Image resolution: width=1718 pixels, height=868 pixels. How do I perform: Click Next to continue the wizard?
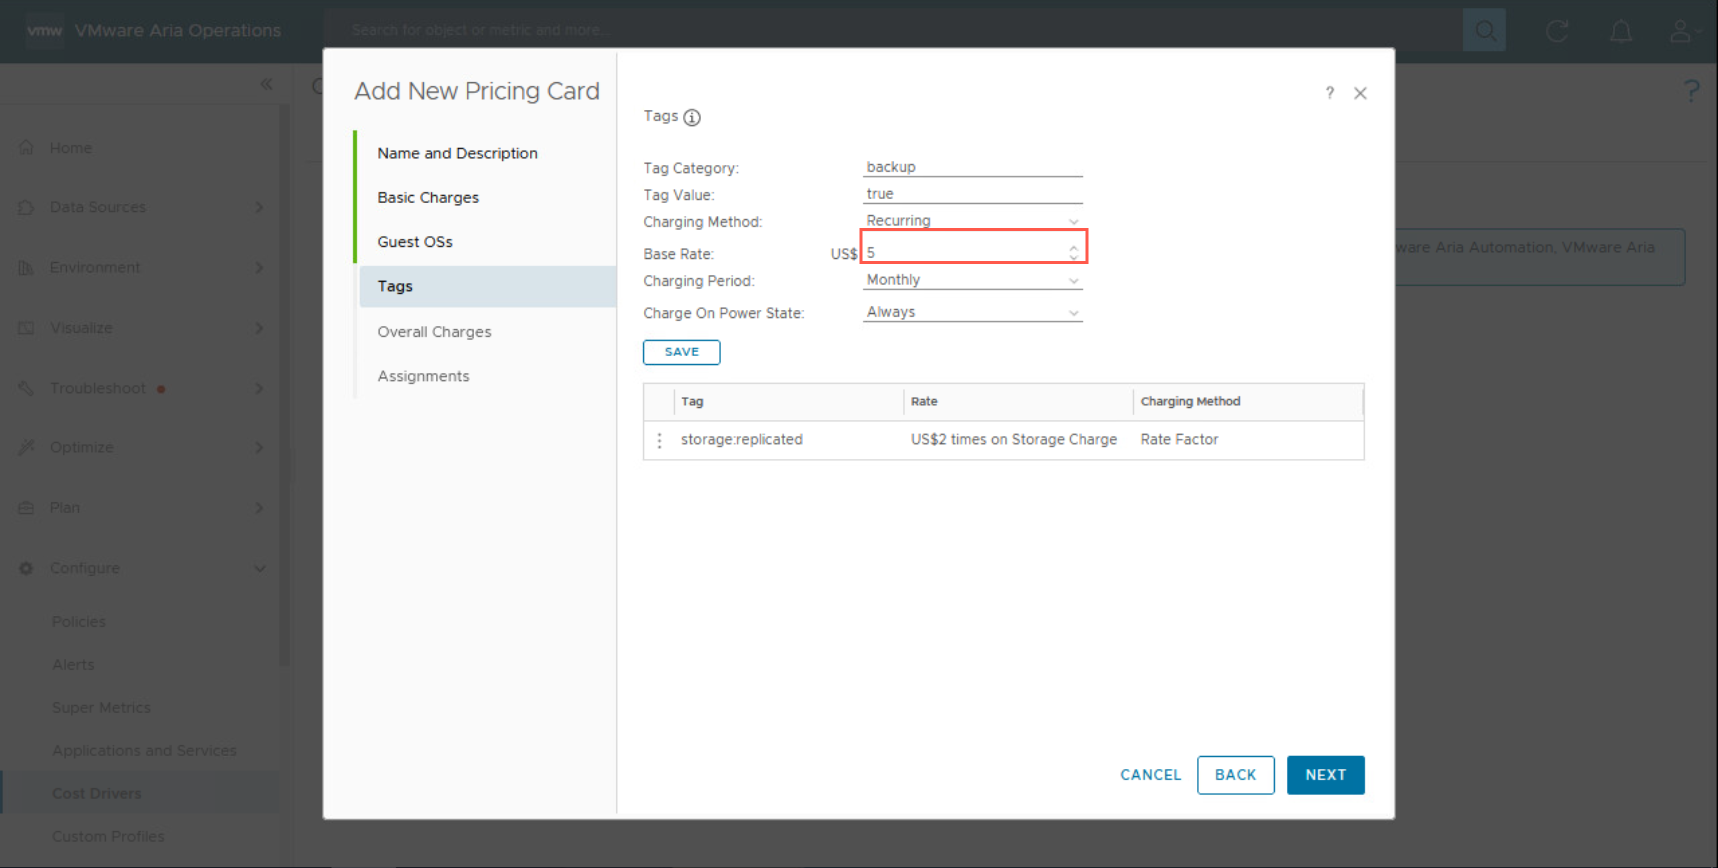[x=1325, y=775]
